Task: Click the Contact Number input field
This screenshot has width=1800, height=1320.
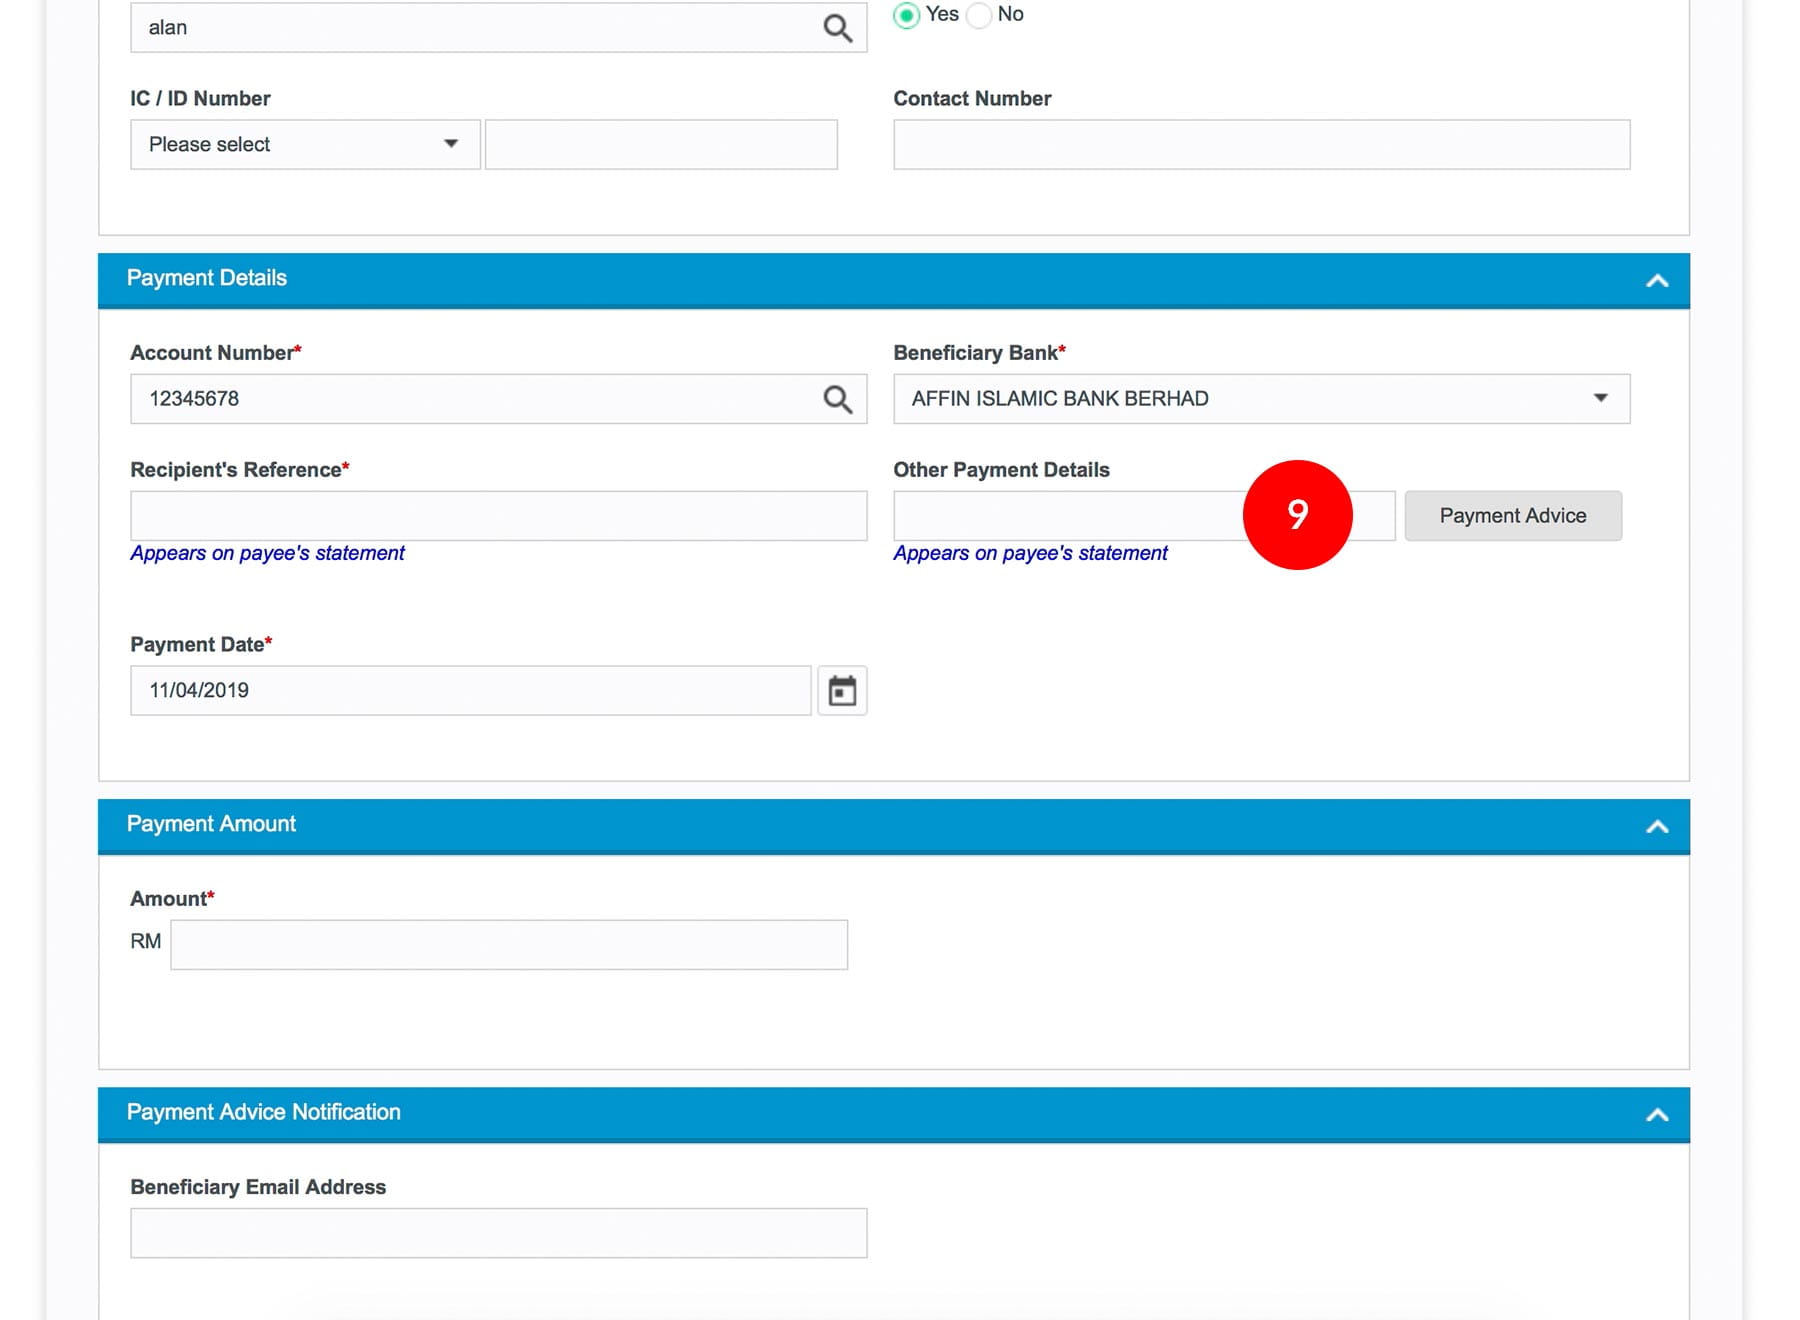Action: click(1260, 145)
